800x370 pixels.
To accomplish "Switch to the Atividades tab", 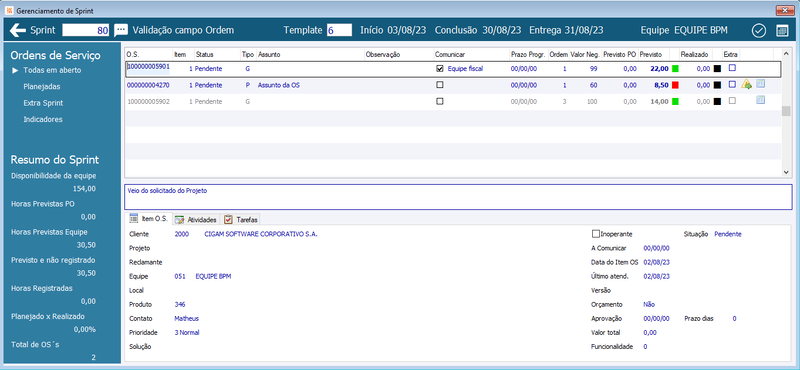I will pyautogui.click(x=196, y=219).
